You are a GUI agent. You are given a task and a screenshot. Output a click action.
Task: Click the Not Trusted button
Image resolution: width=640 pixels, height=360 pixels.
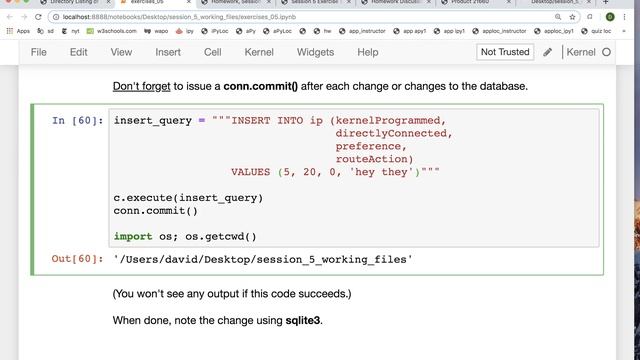click(x=505, y=52)
